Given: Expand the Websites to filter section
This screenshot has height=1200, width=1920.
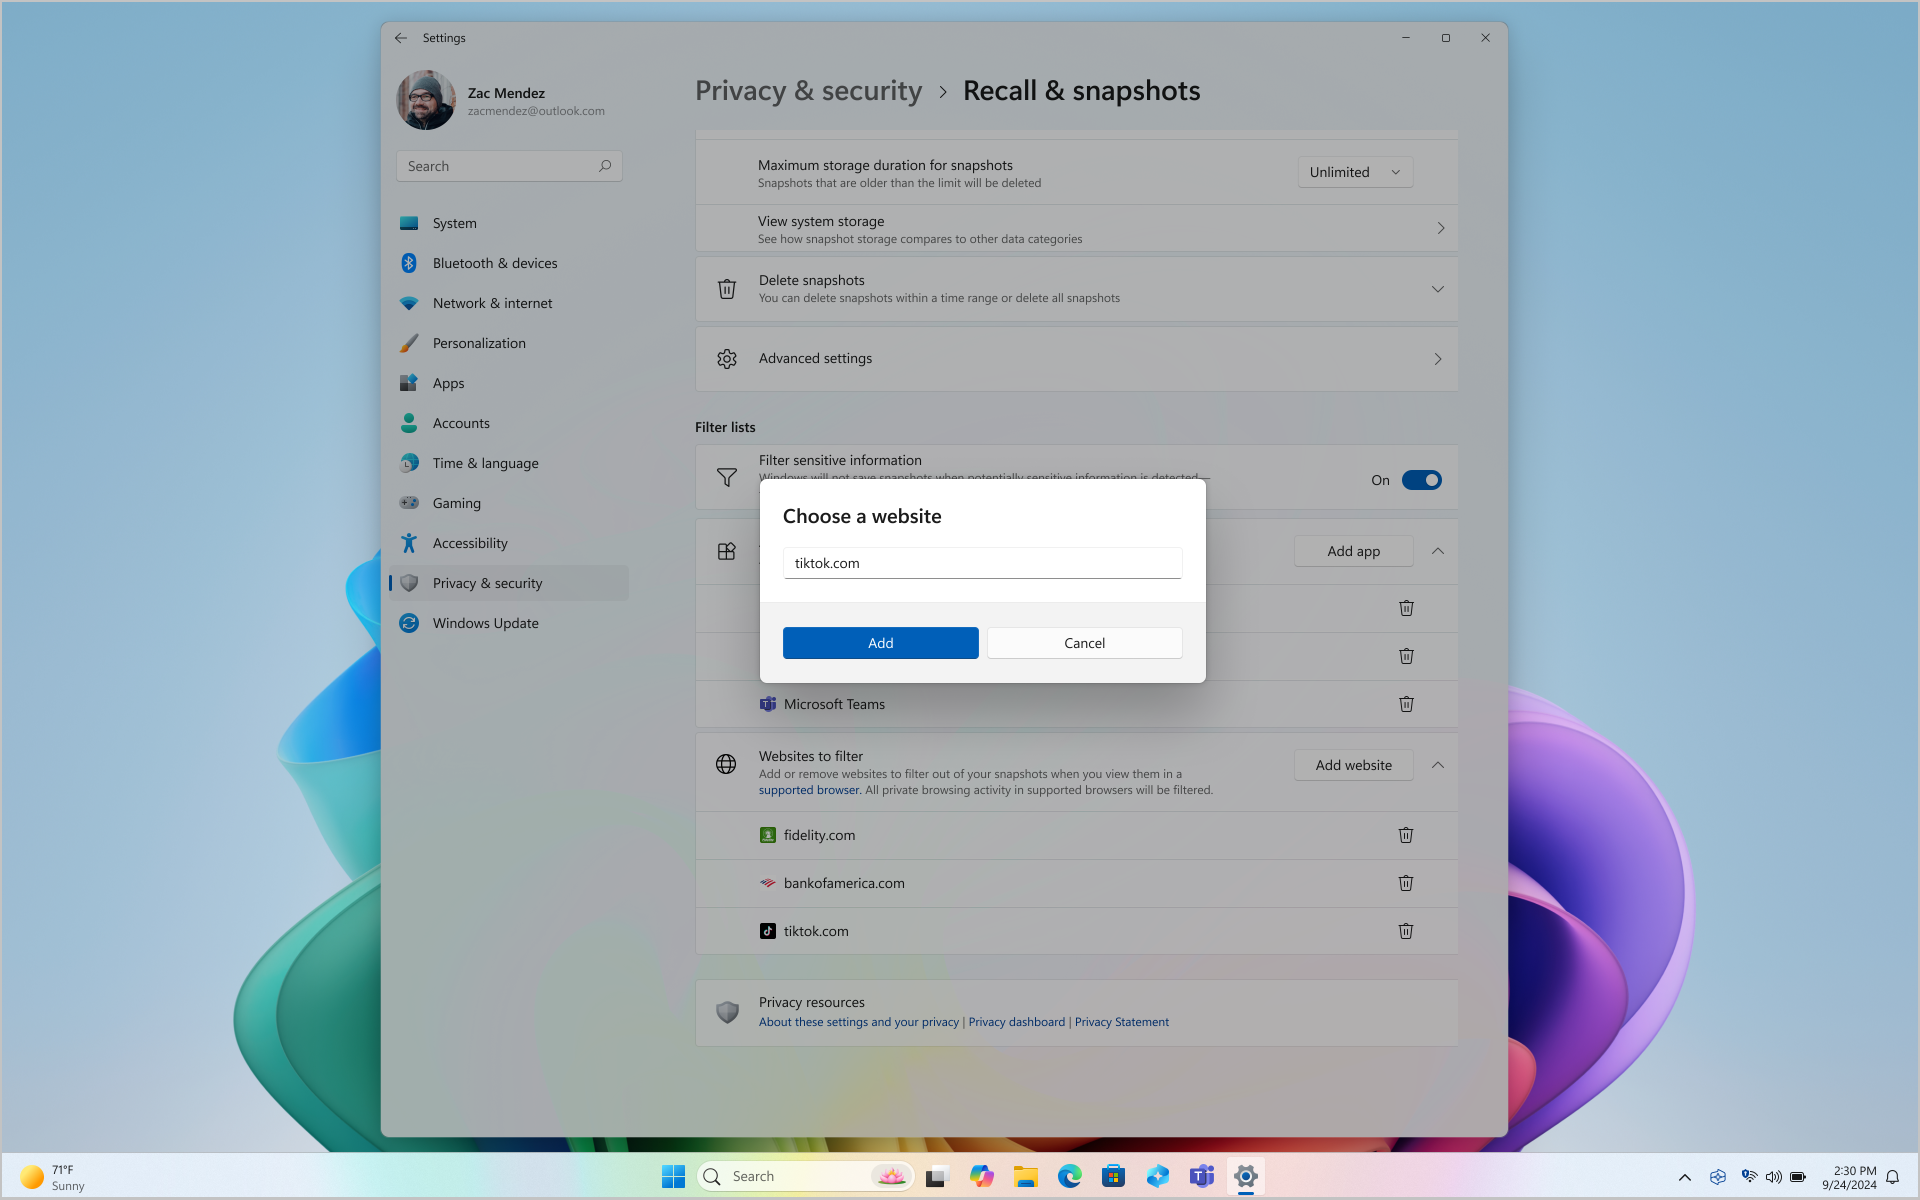Looking at the screenshot, I should pos(1438,765).
